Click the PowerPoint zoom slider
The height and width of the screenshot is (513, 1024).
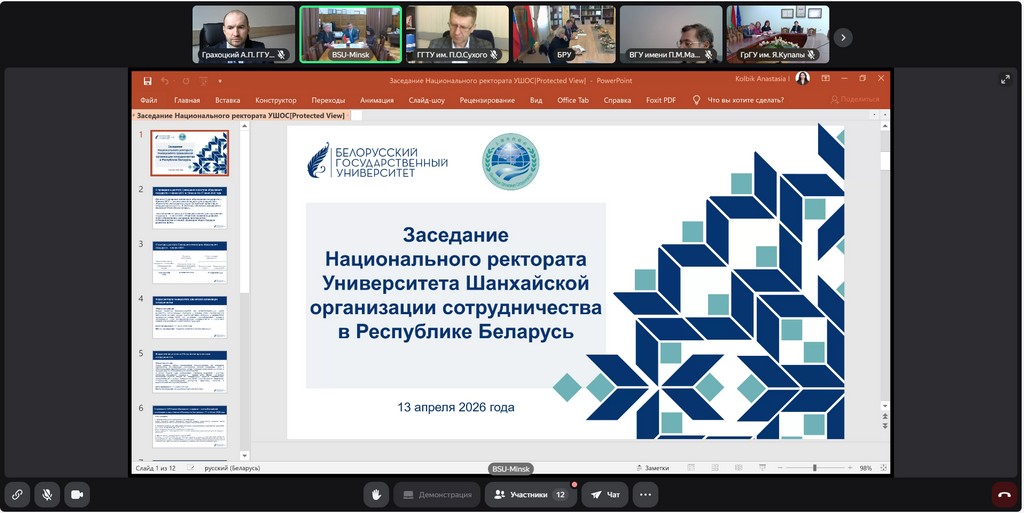[814, 468]
